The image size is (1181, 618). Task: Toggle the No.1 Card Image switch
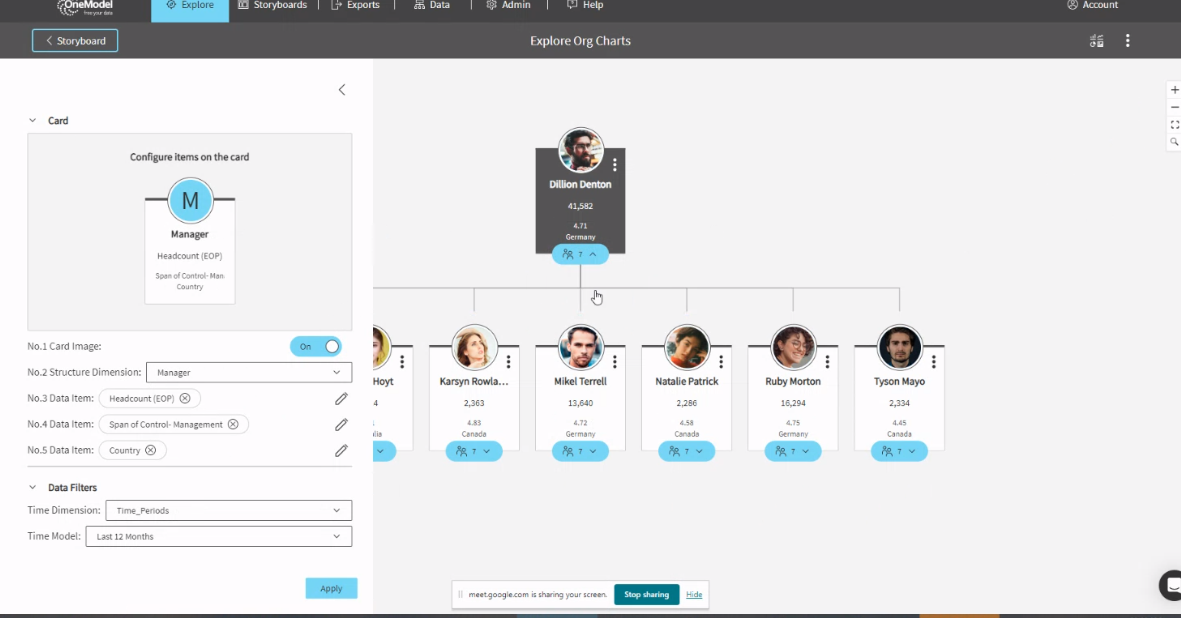(316, 346)
